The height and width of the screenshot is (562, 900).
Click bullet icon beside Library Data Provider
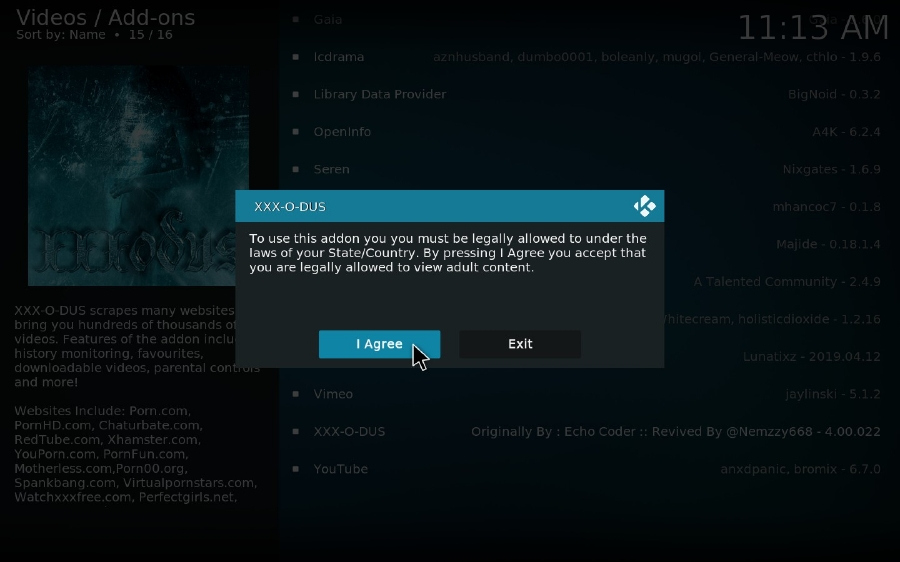[x=296, y=94]
